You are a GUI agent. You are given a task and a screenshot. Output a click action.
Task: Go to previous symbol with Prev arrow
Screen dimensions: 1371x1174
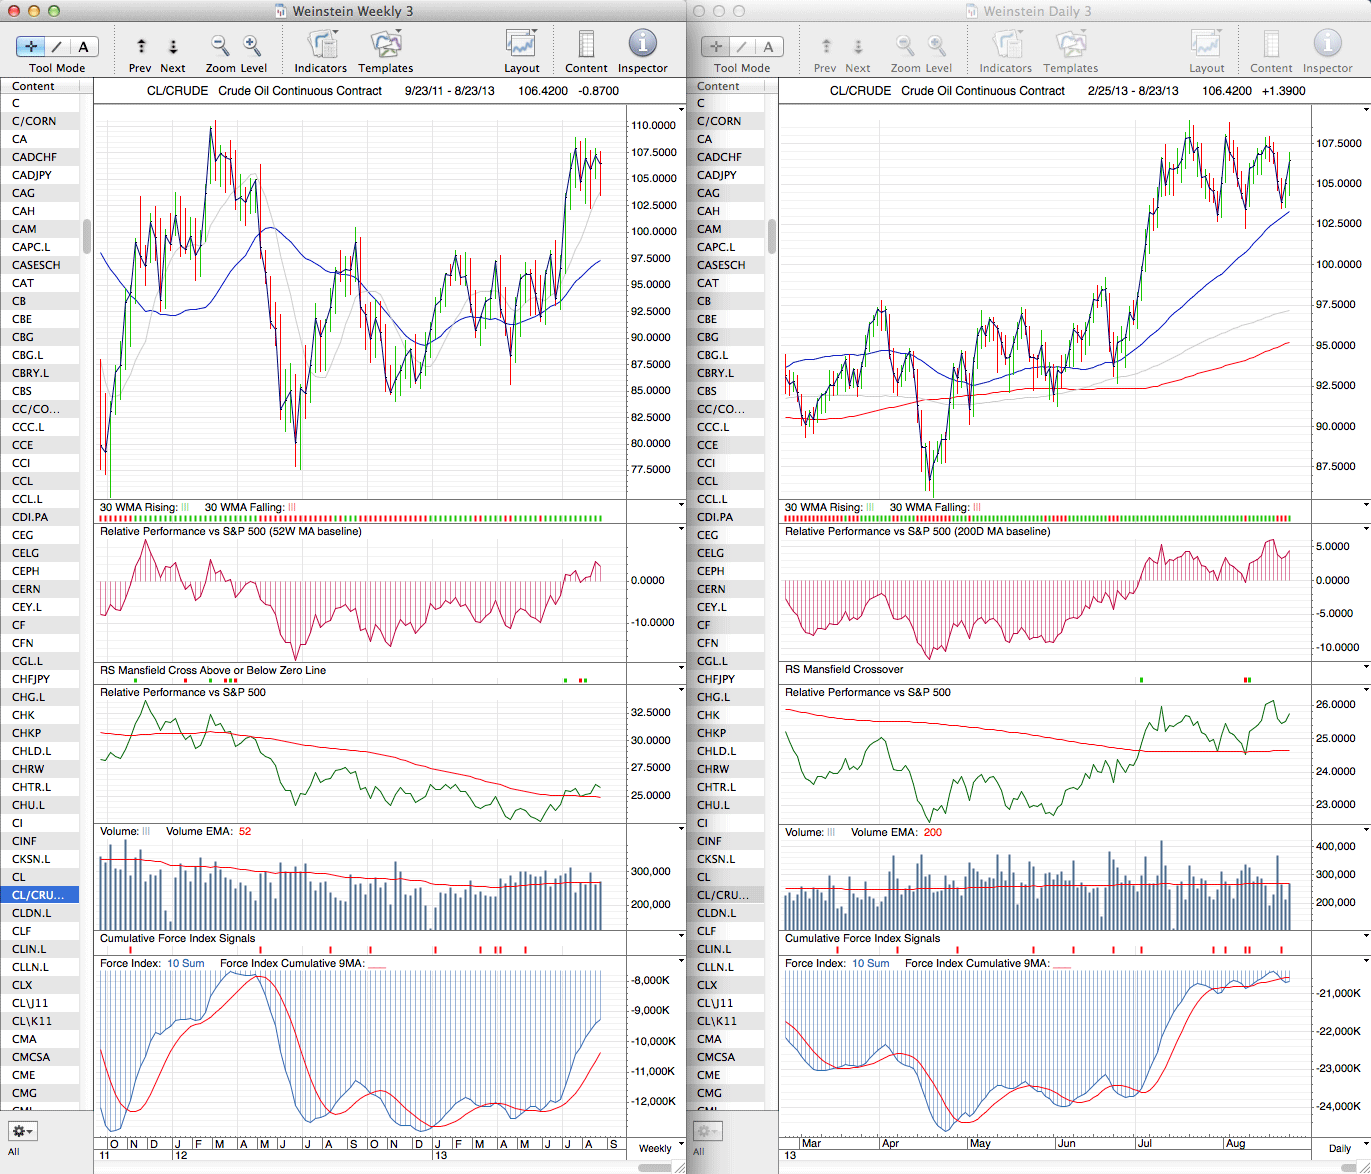pyautogui.click(x=141, y=46)
